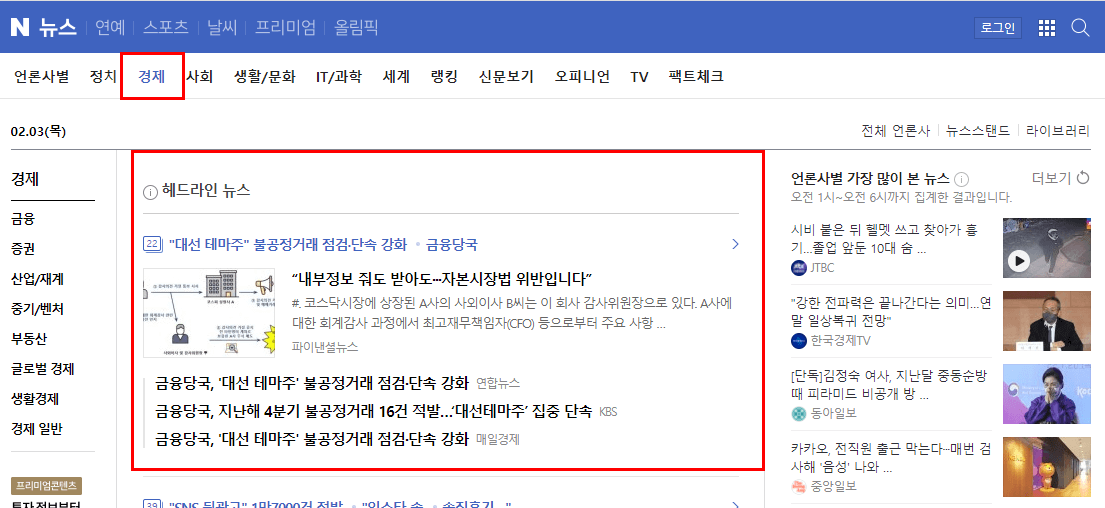Go to 연예 section

(110, 27)
